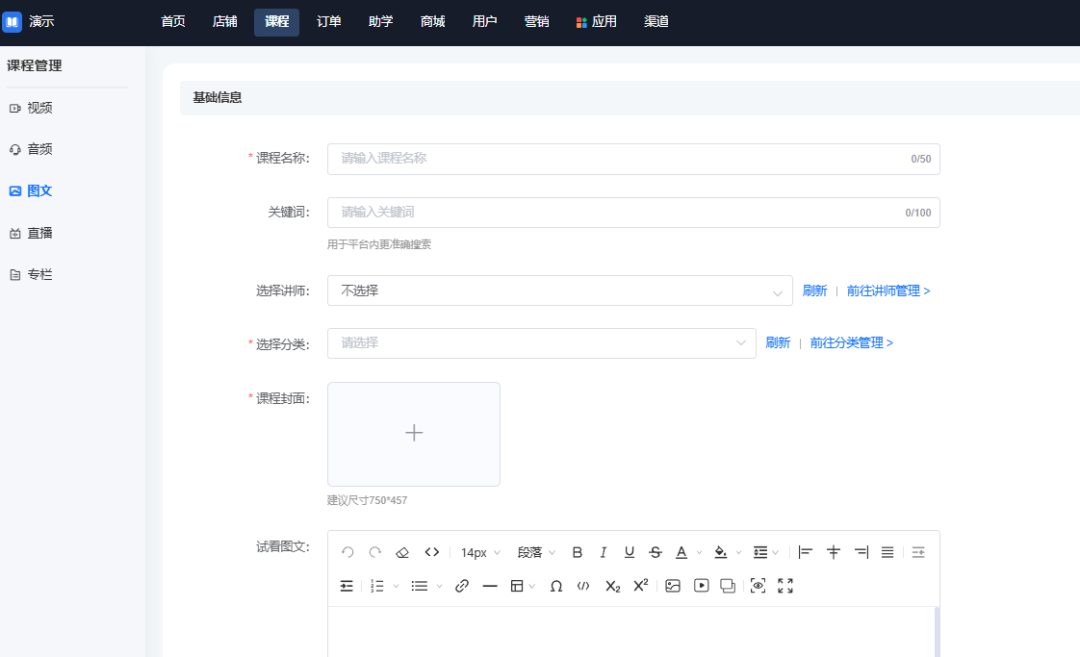Toggle source code view in editor
The height and width of the screenshot is (657, 1080).
(432, 552)
